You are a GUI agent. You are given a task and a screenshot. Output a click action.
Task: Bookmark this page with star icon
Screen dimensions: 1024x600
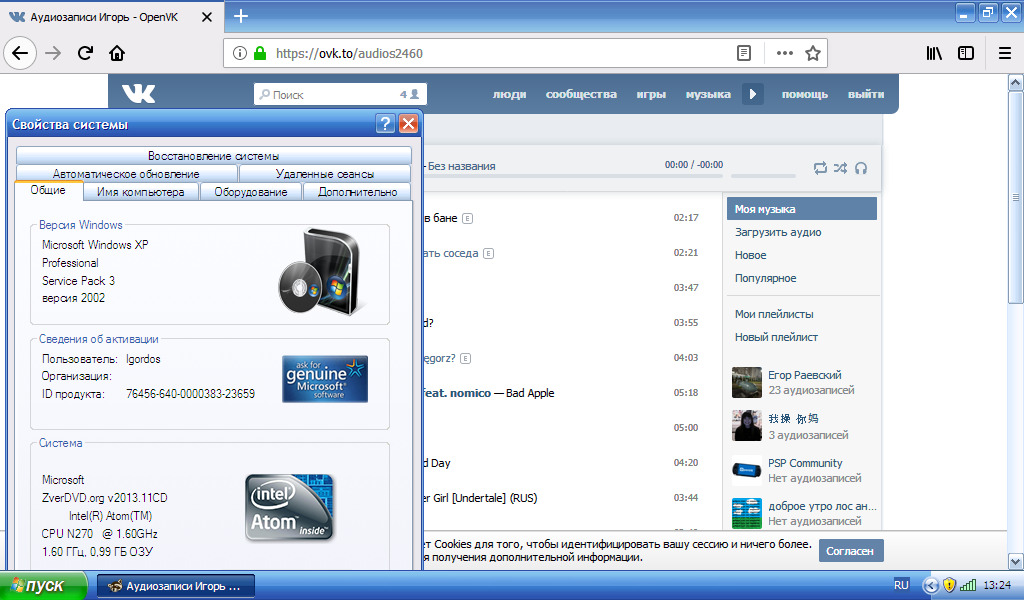(812, 53)
